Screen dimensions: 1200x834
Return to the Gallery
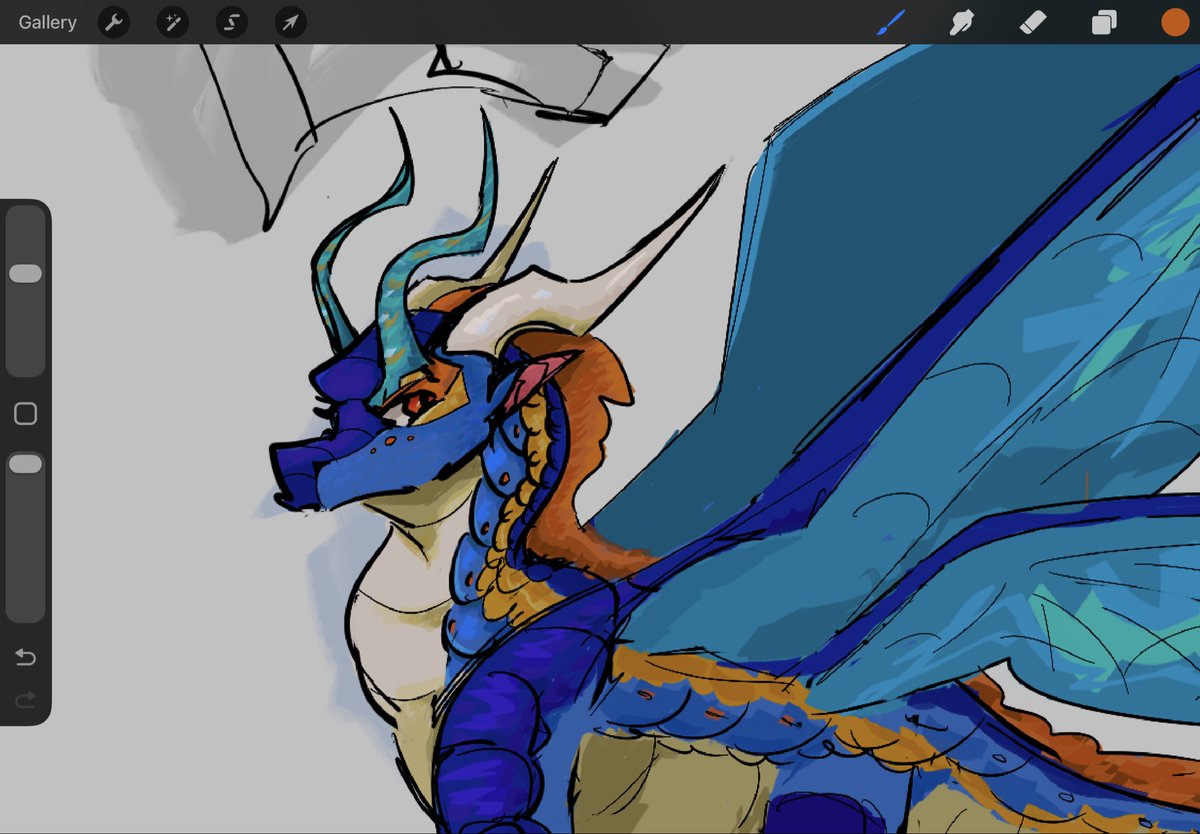pos(47,22)
